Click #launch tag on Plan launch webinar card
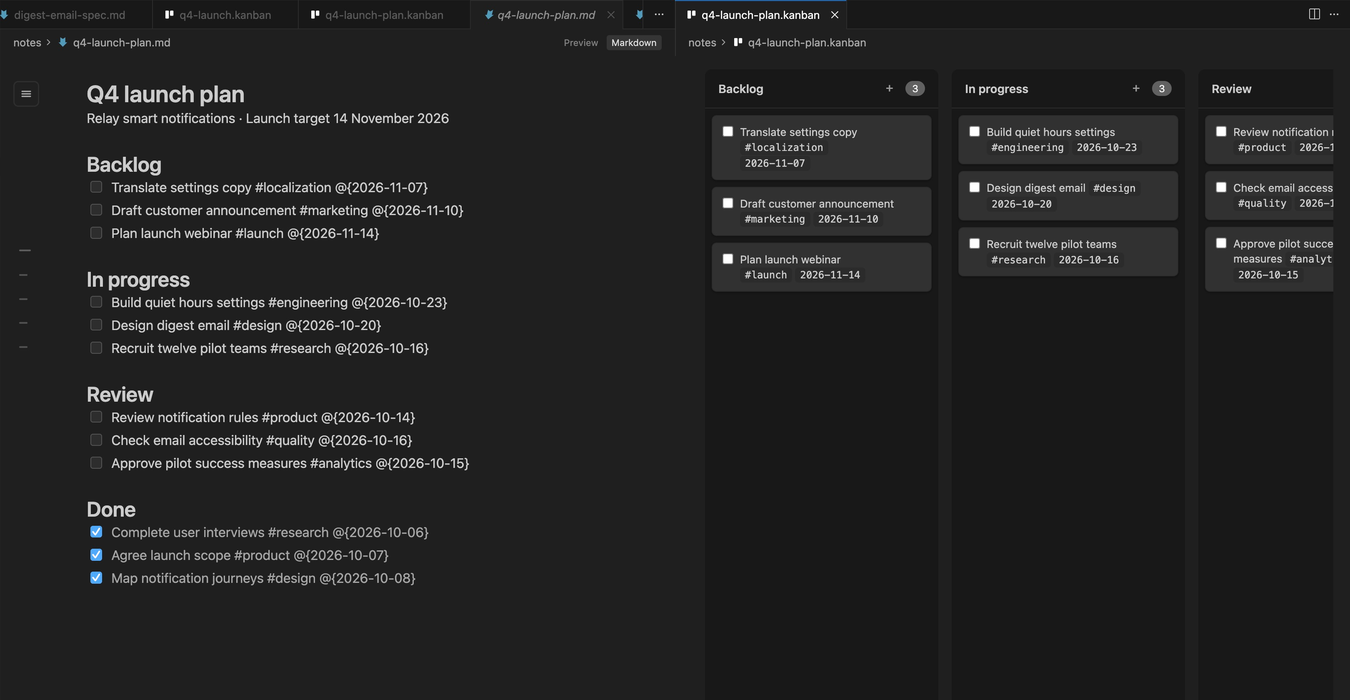 (x=766, y=275)
